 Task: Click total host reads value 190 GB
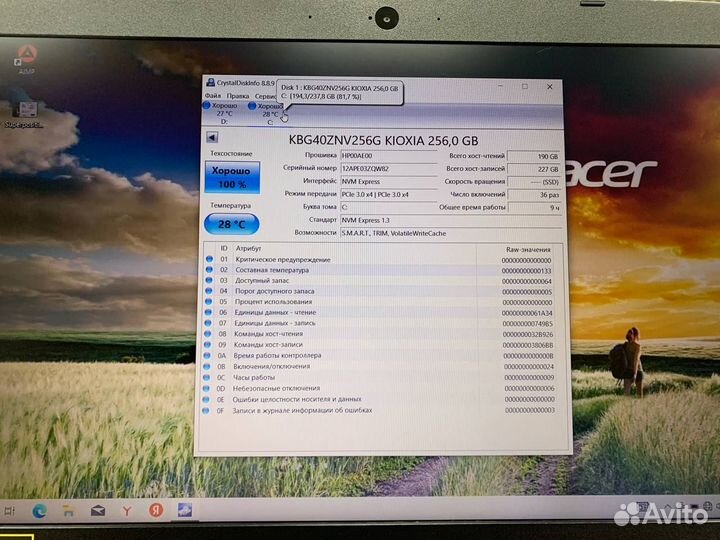click(534, 156)
